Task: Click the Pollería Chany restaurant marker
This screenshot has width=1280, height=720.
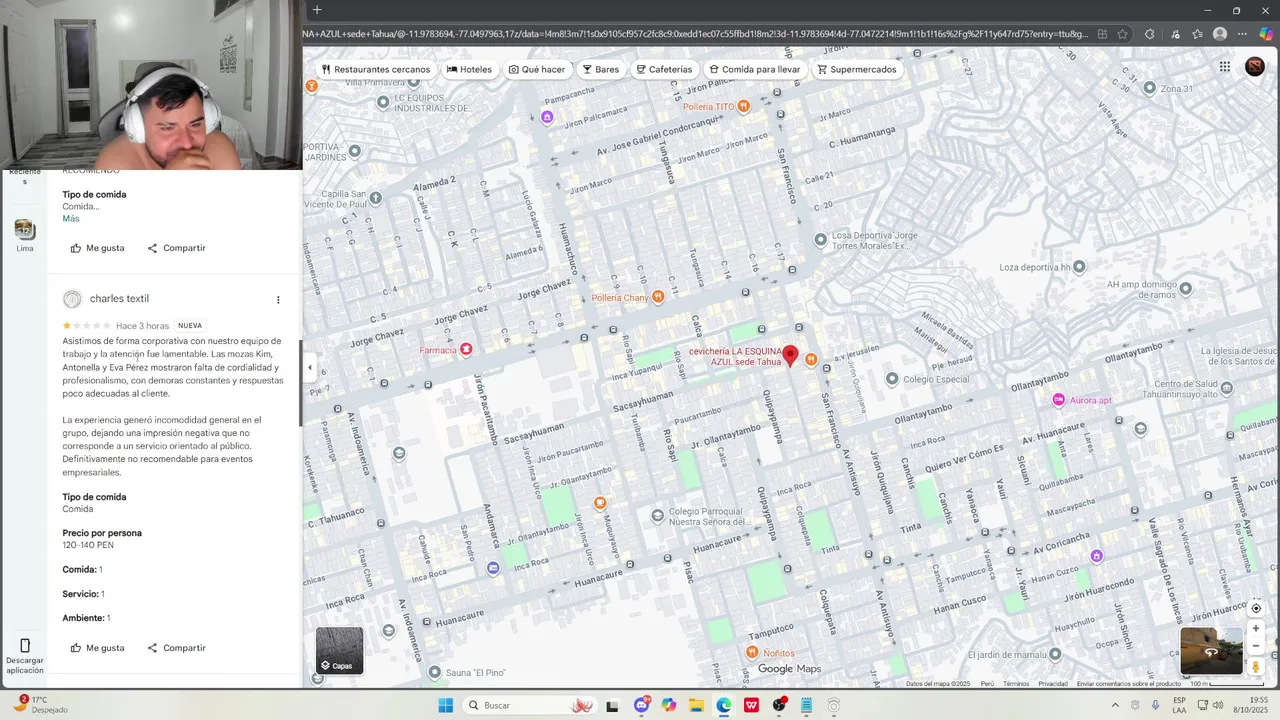Action: (x=658, y=297)
